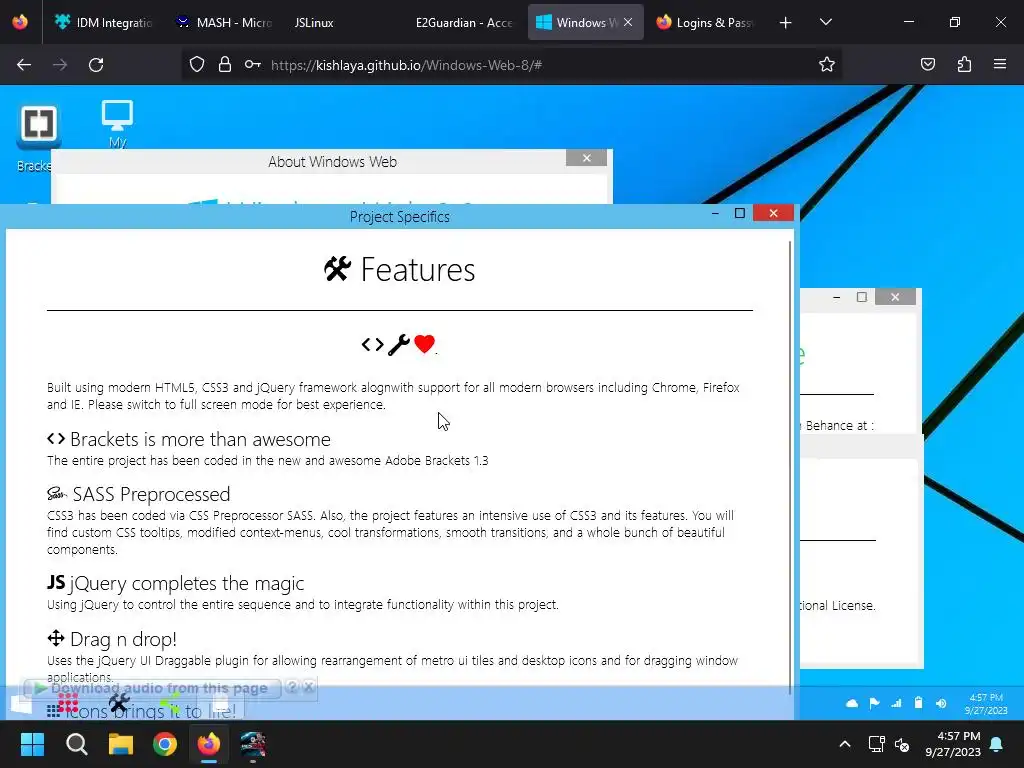1024x768 pixels.
Task: Switch to the MASH - Micro tab
Action: click(x=224, y=22)
